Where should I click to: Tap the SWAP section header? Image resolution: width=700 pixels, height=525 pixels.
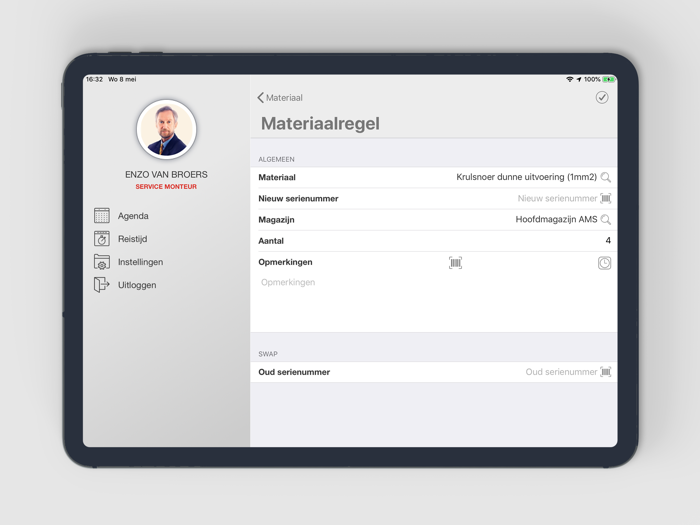(x=268, y=354)
